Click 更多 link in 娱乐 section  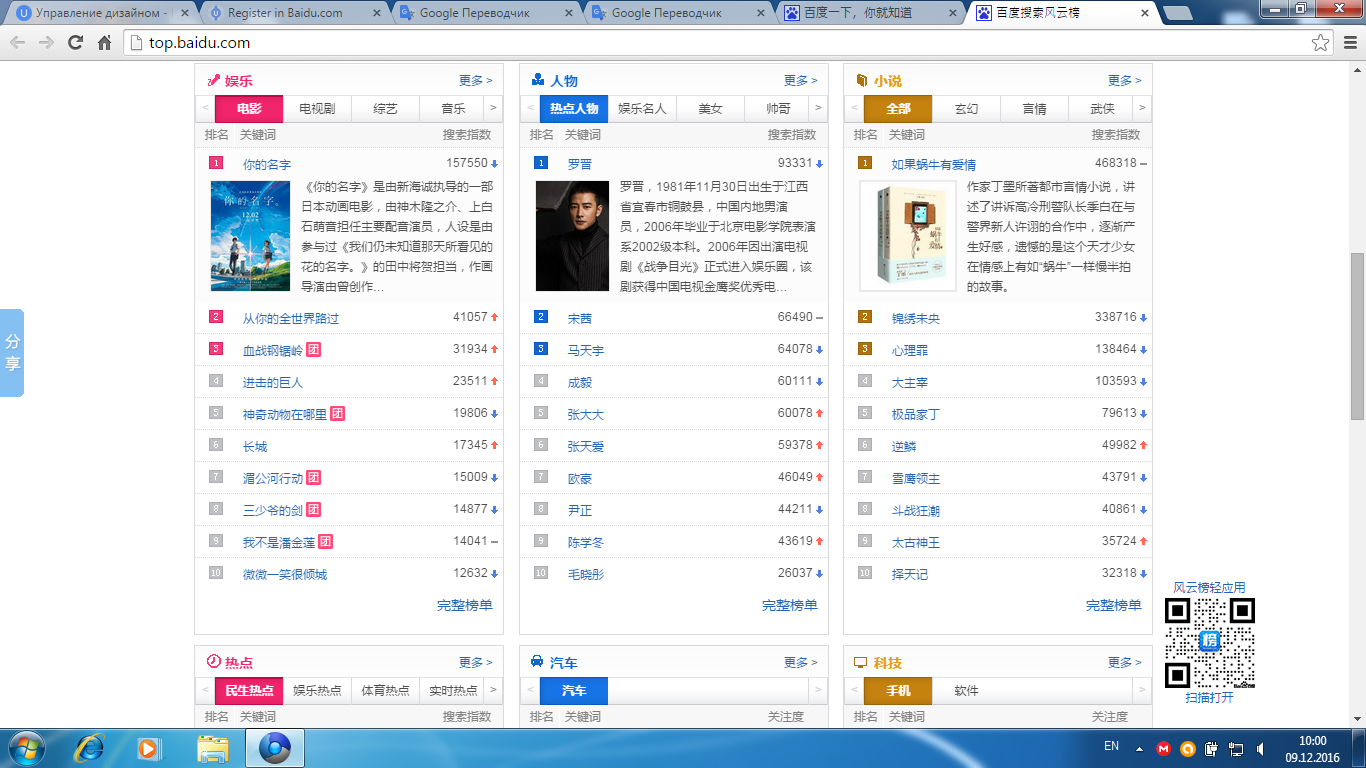(x=476, y=81)
